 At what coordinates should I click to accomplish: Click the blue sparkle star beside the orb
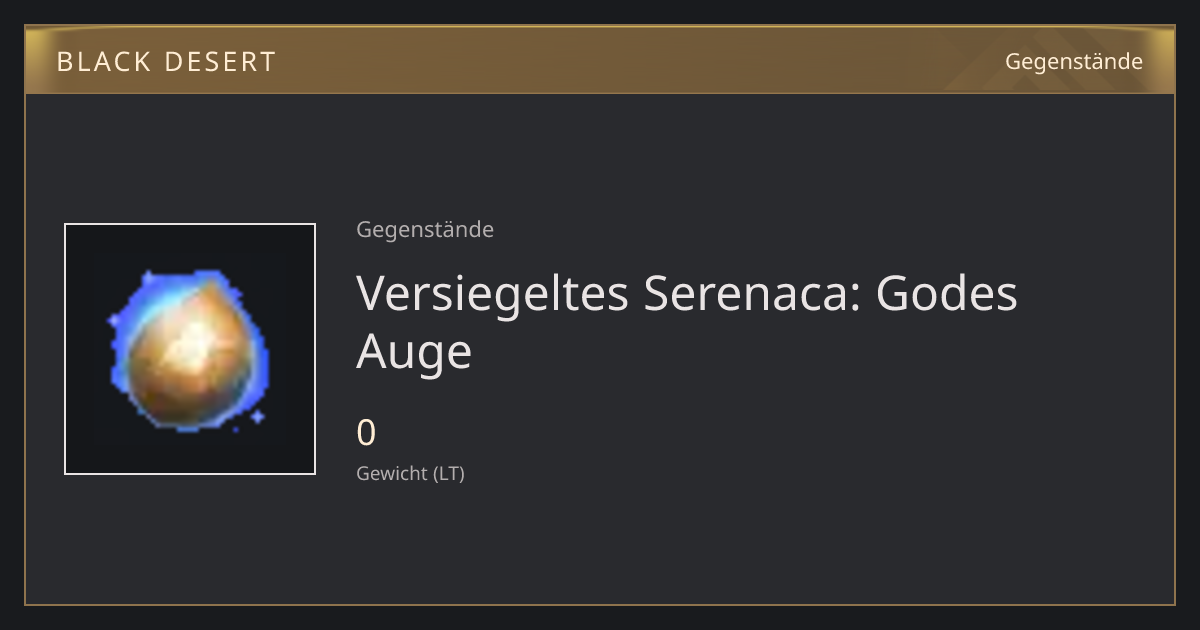tap(257, 415)
